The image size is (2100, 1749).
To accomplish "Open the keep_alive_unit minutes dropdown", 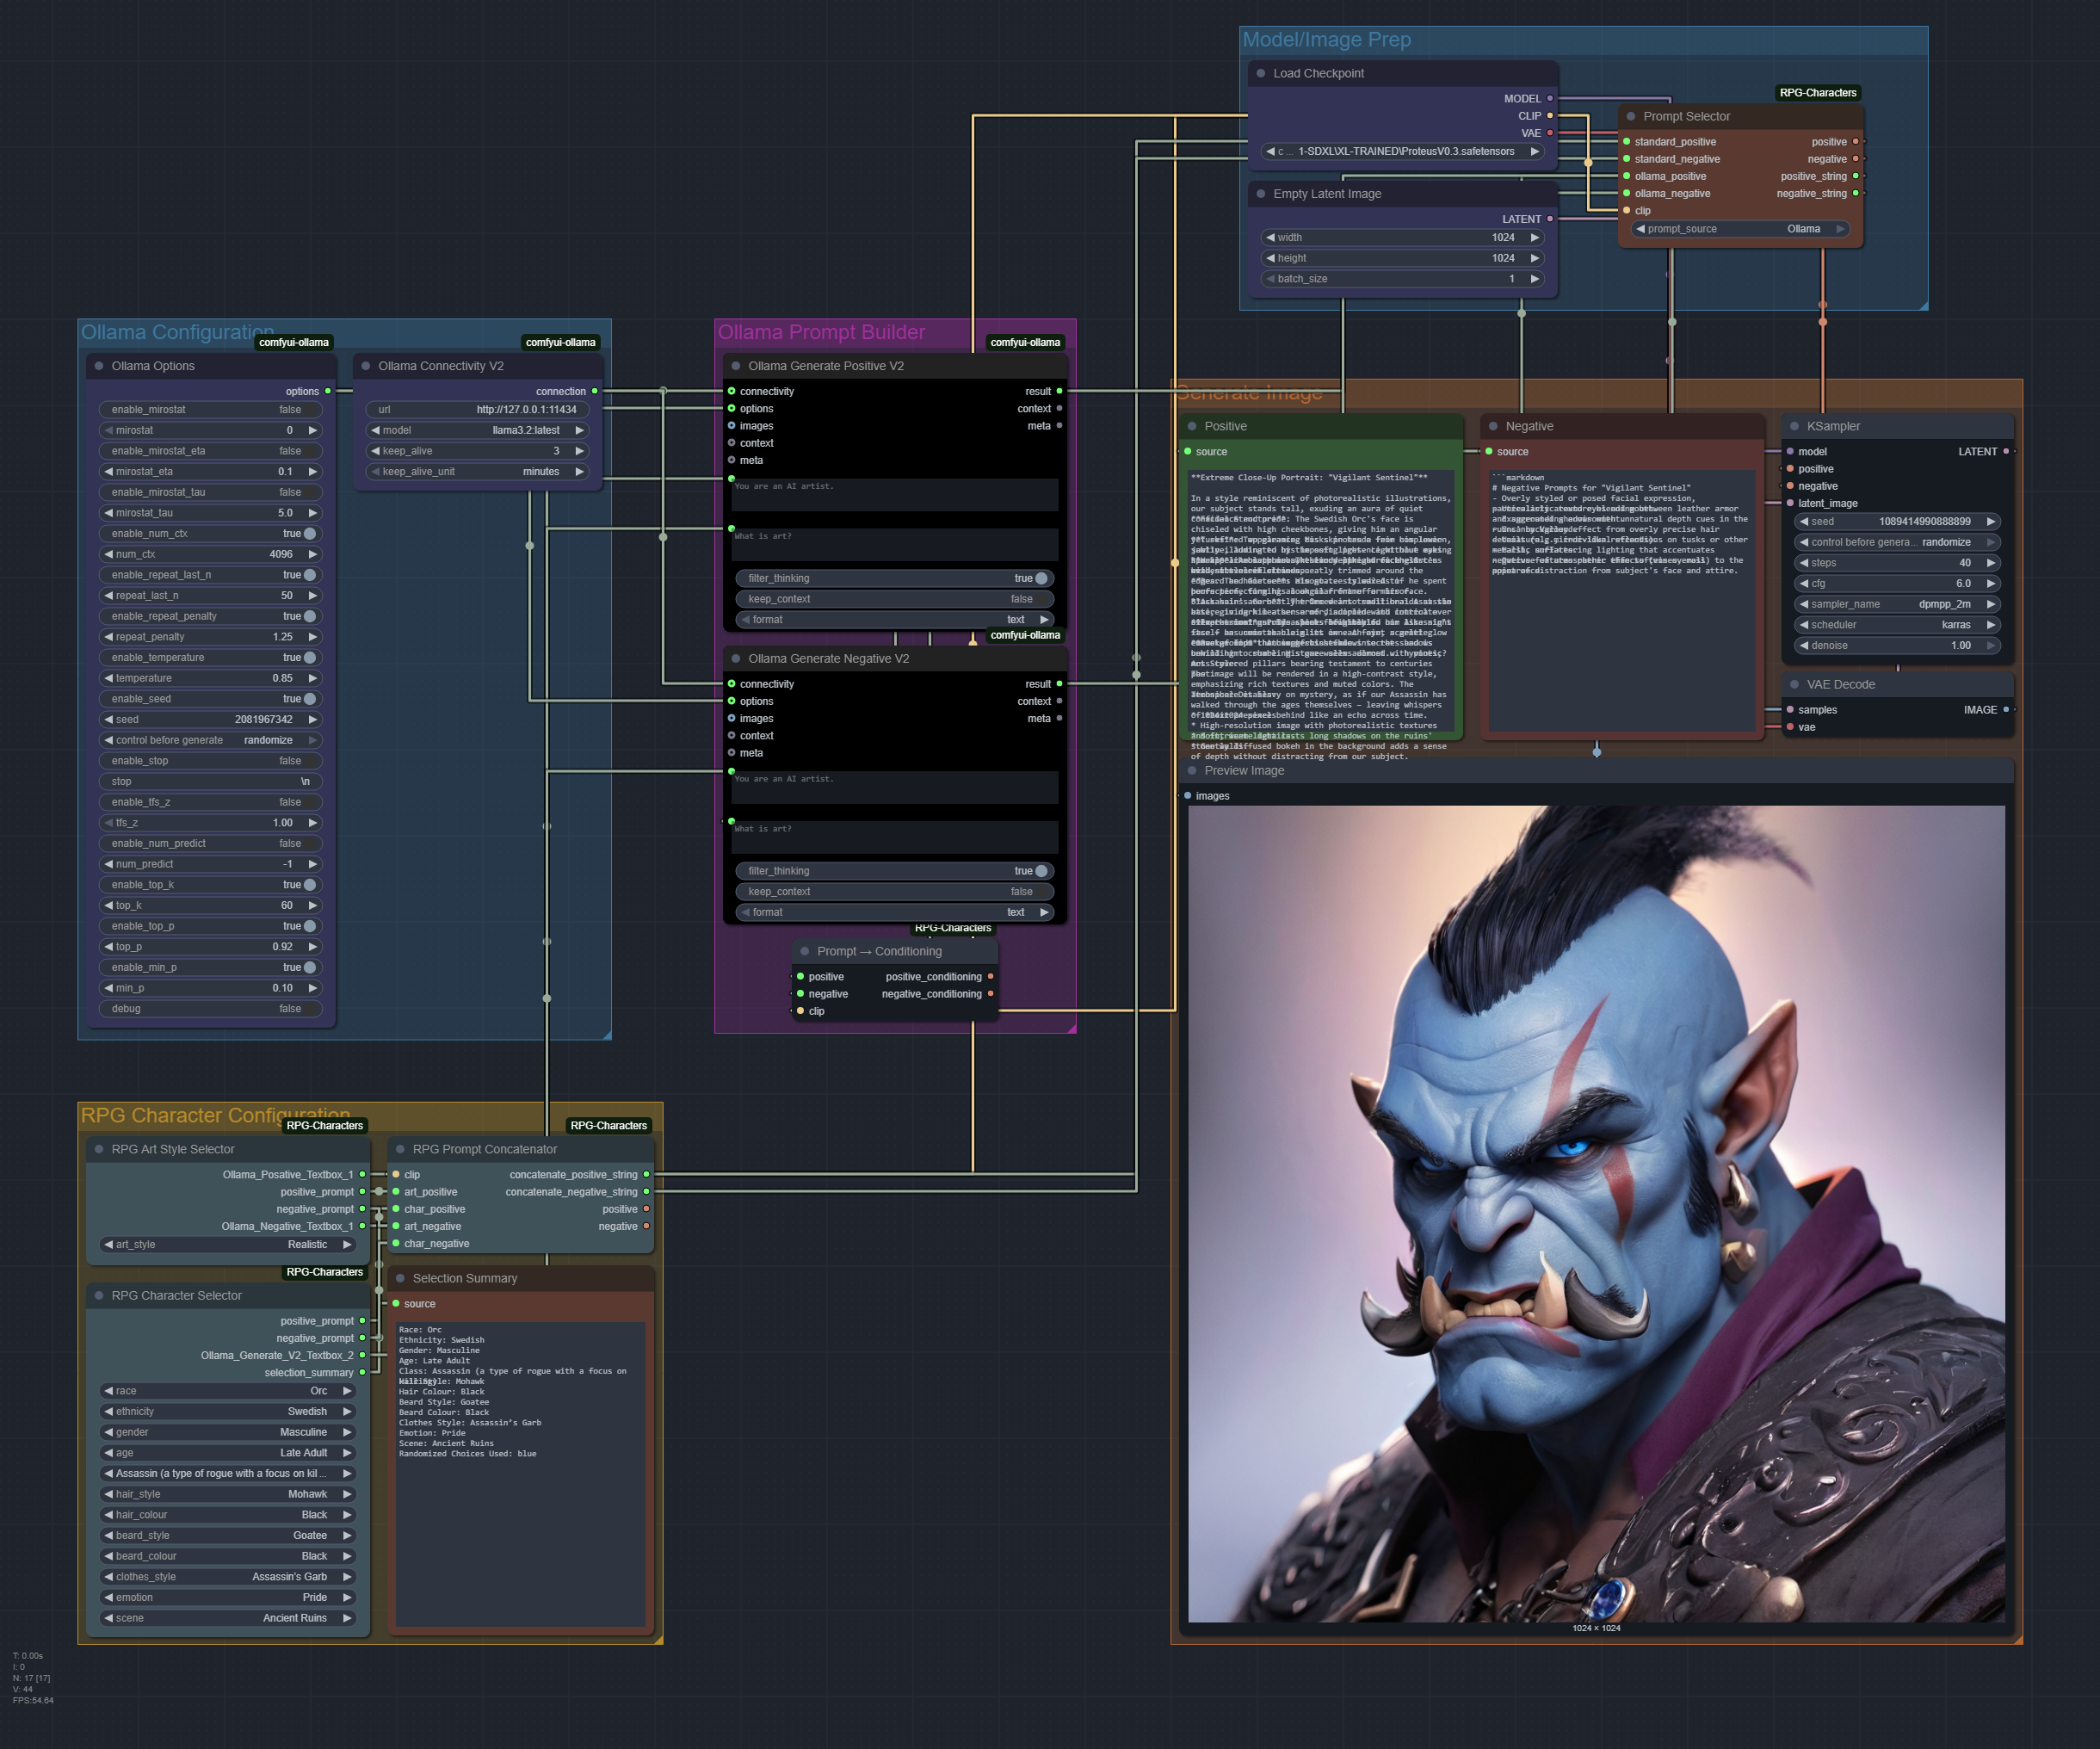I will coord(478,472).
